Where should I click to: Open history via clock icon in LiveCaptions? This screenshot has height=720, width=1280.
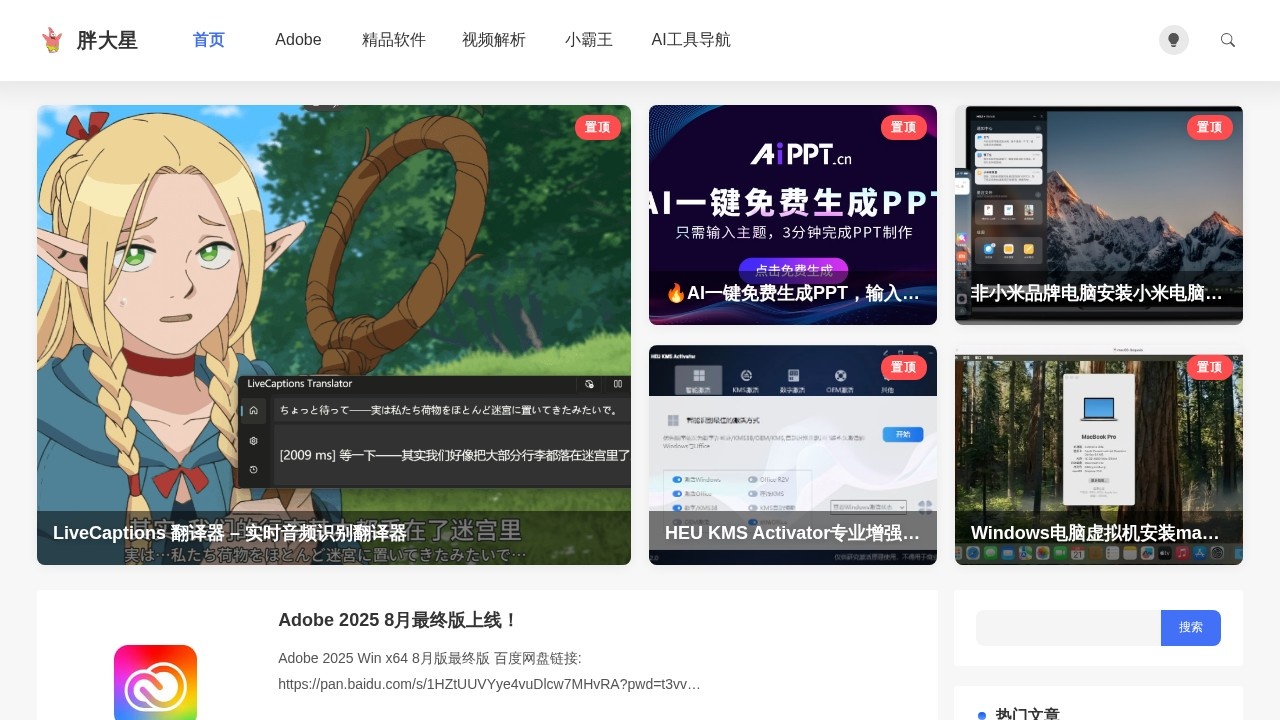(253, 469)
